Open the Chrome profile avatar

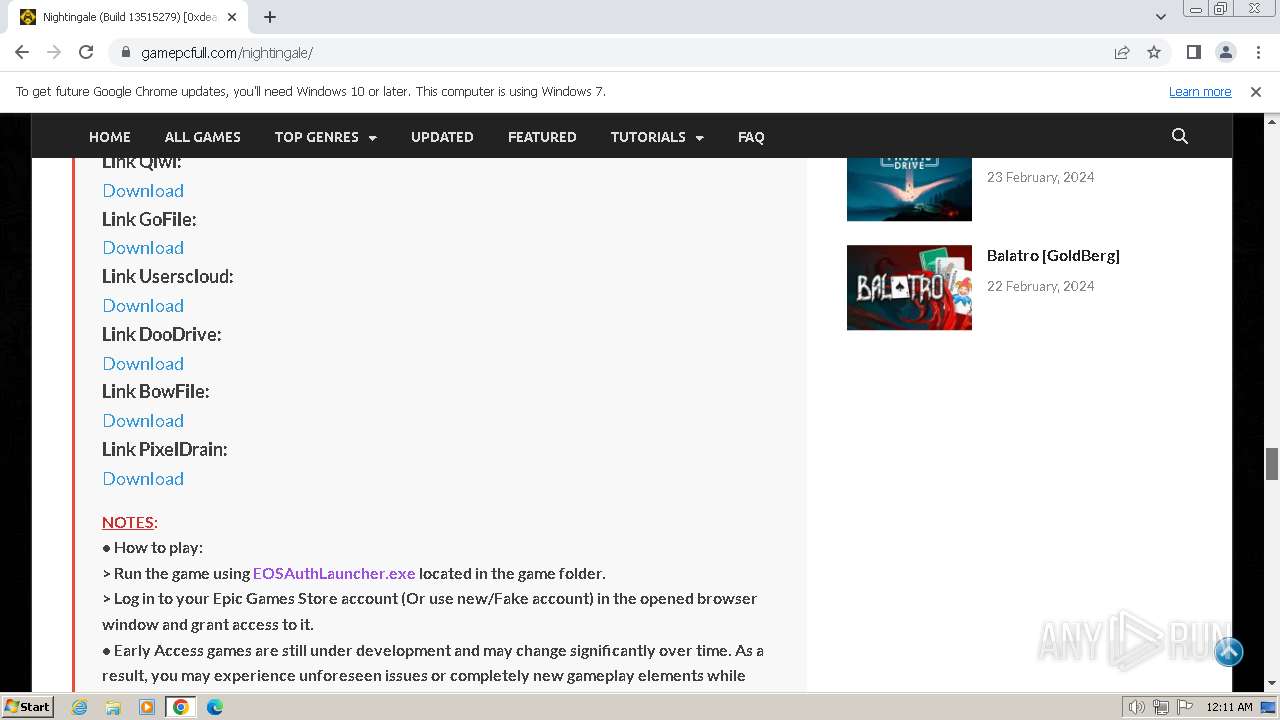coord(1225,53)
